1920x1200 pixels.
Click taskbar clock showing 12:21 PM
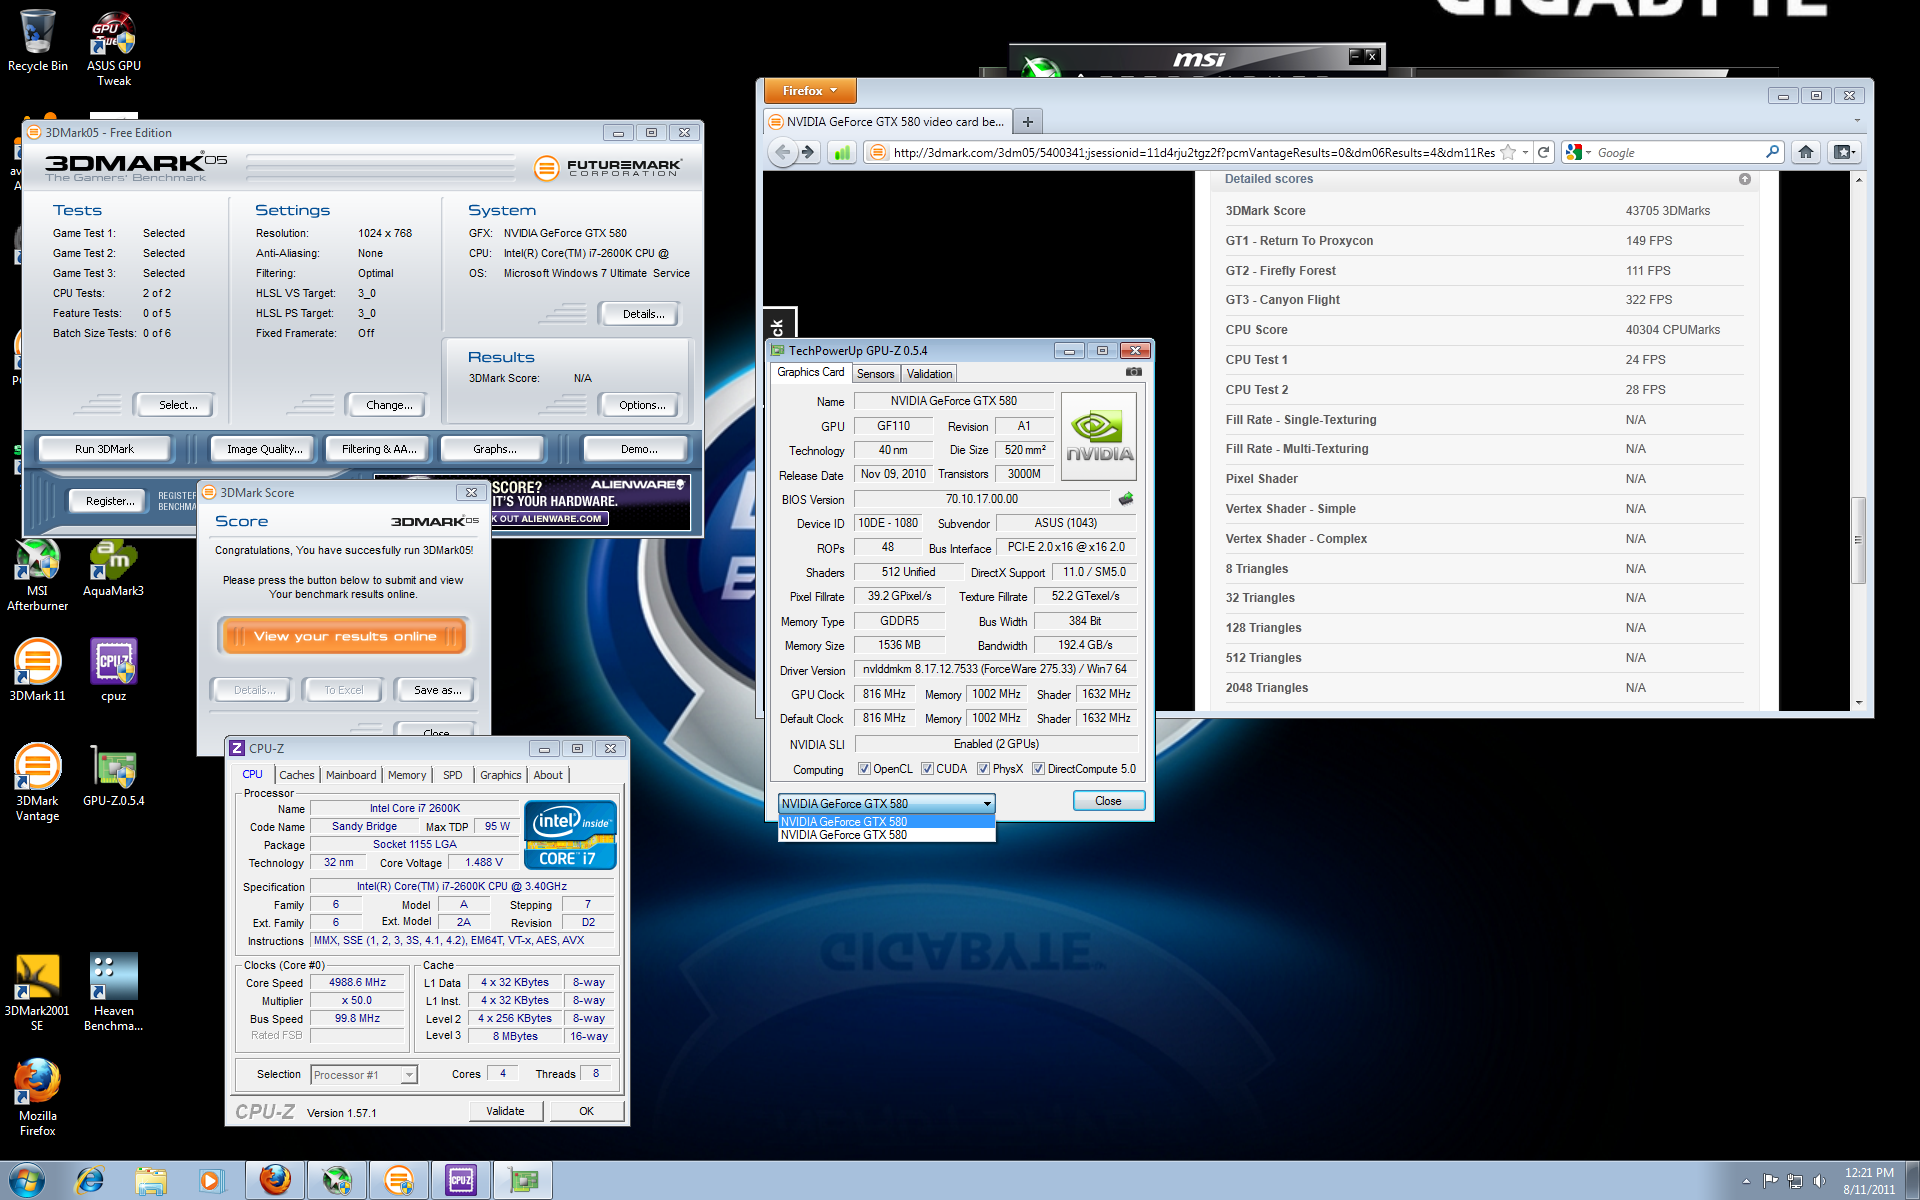1869,1181
